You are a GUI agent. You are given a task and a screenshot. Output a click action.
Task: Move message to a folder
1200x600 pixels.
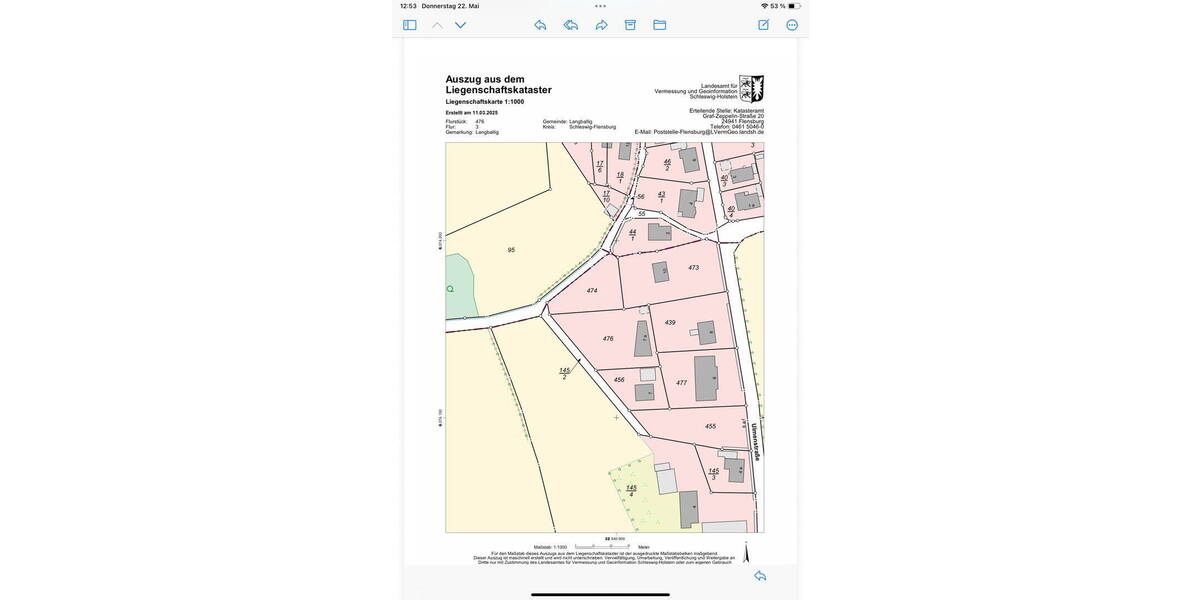(x=660, y=25)
